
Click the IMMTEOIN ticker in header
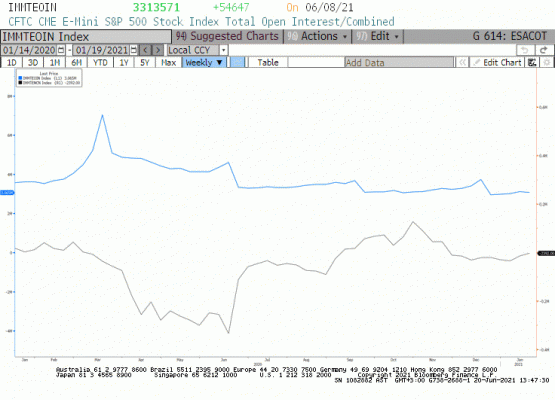(32, 7)
